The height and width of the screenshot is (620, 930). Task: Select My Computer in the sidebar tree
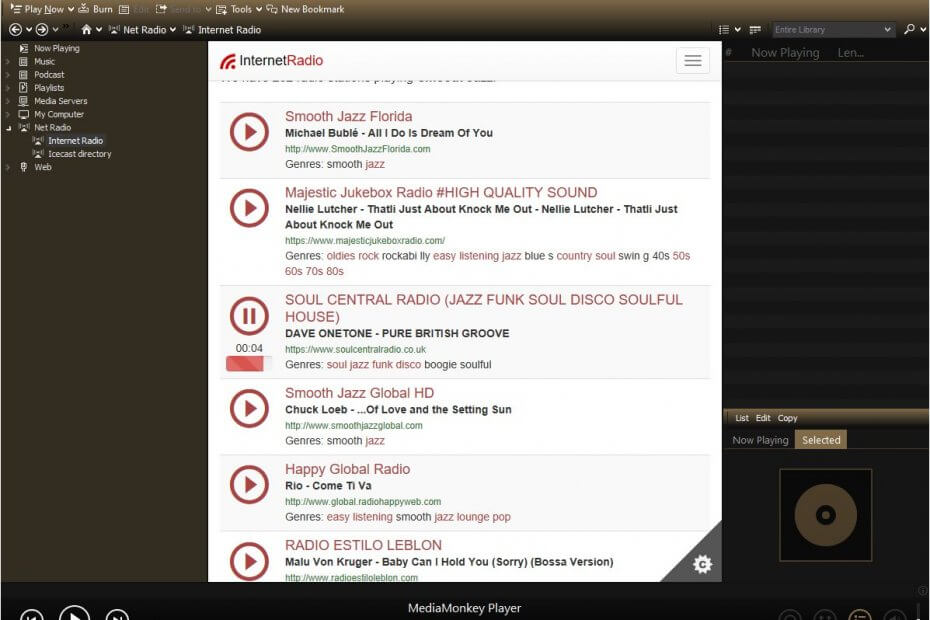pyautogui.click(x=59, y=114)
